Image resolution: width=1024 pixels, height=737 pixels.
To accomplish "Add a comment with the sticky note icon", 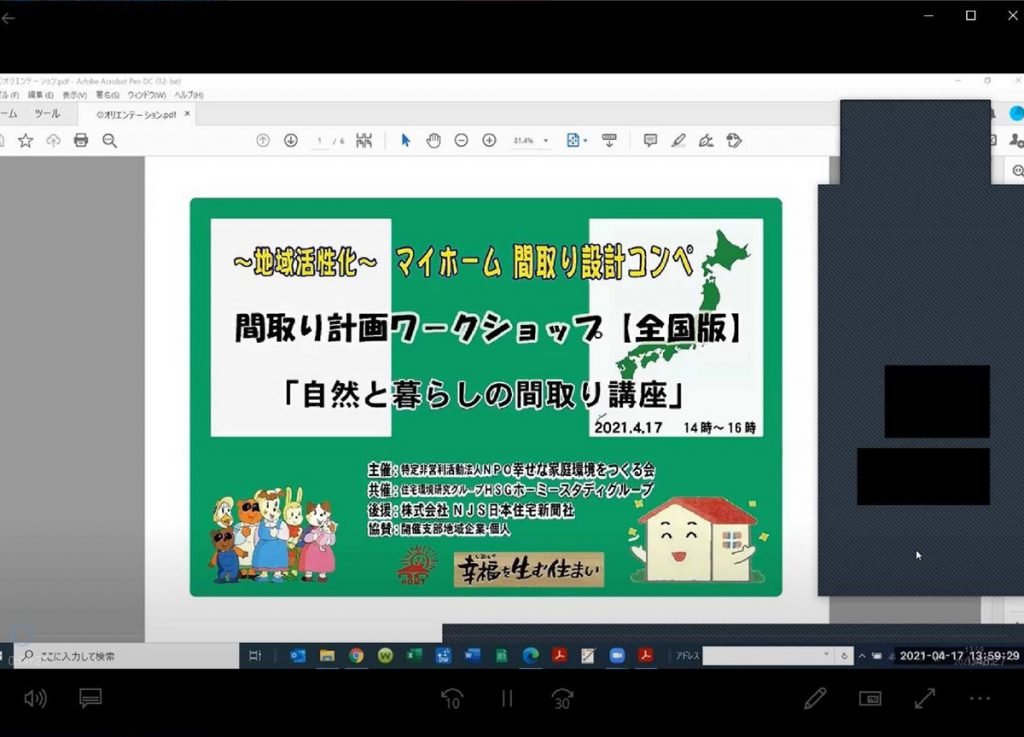I will pyautogui.click(x=650, y=140).
